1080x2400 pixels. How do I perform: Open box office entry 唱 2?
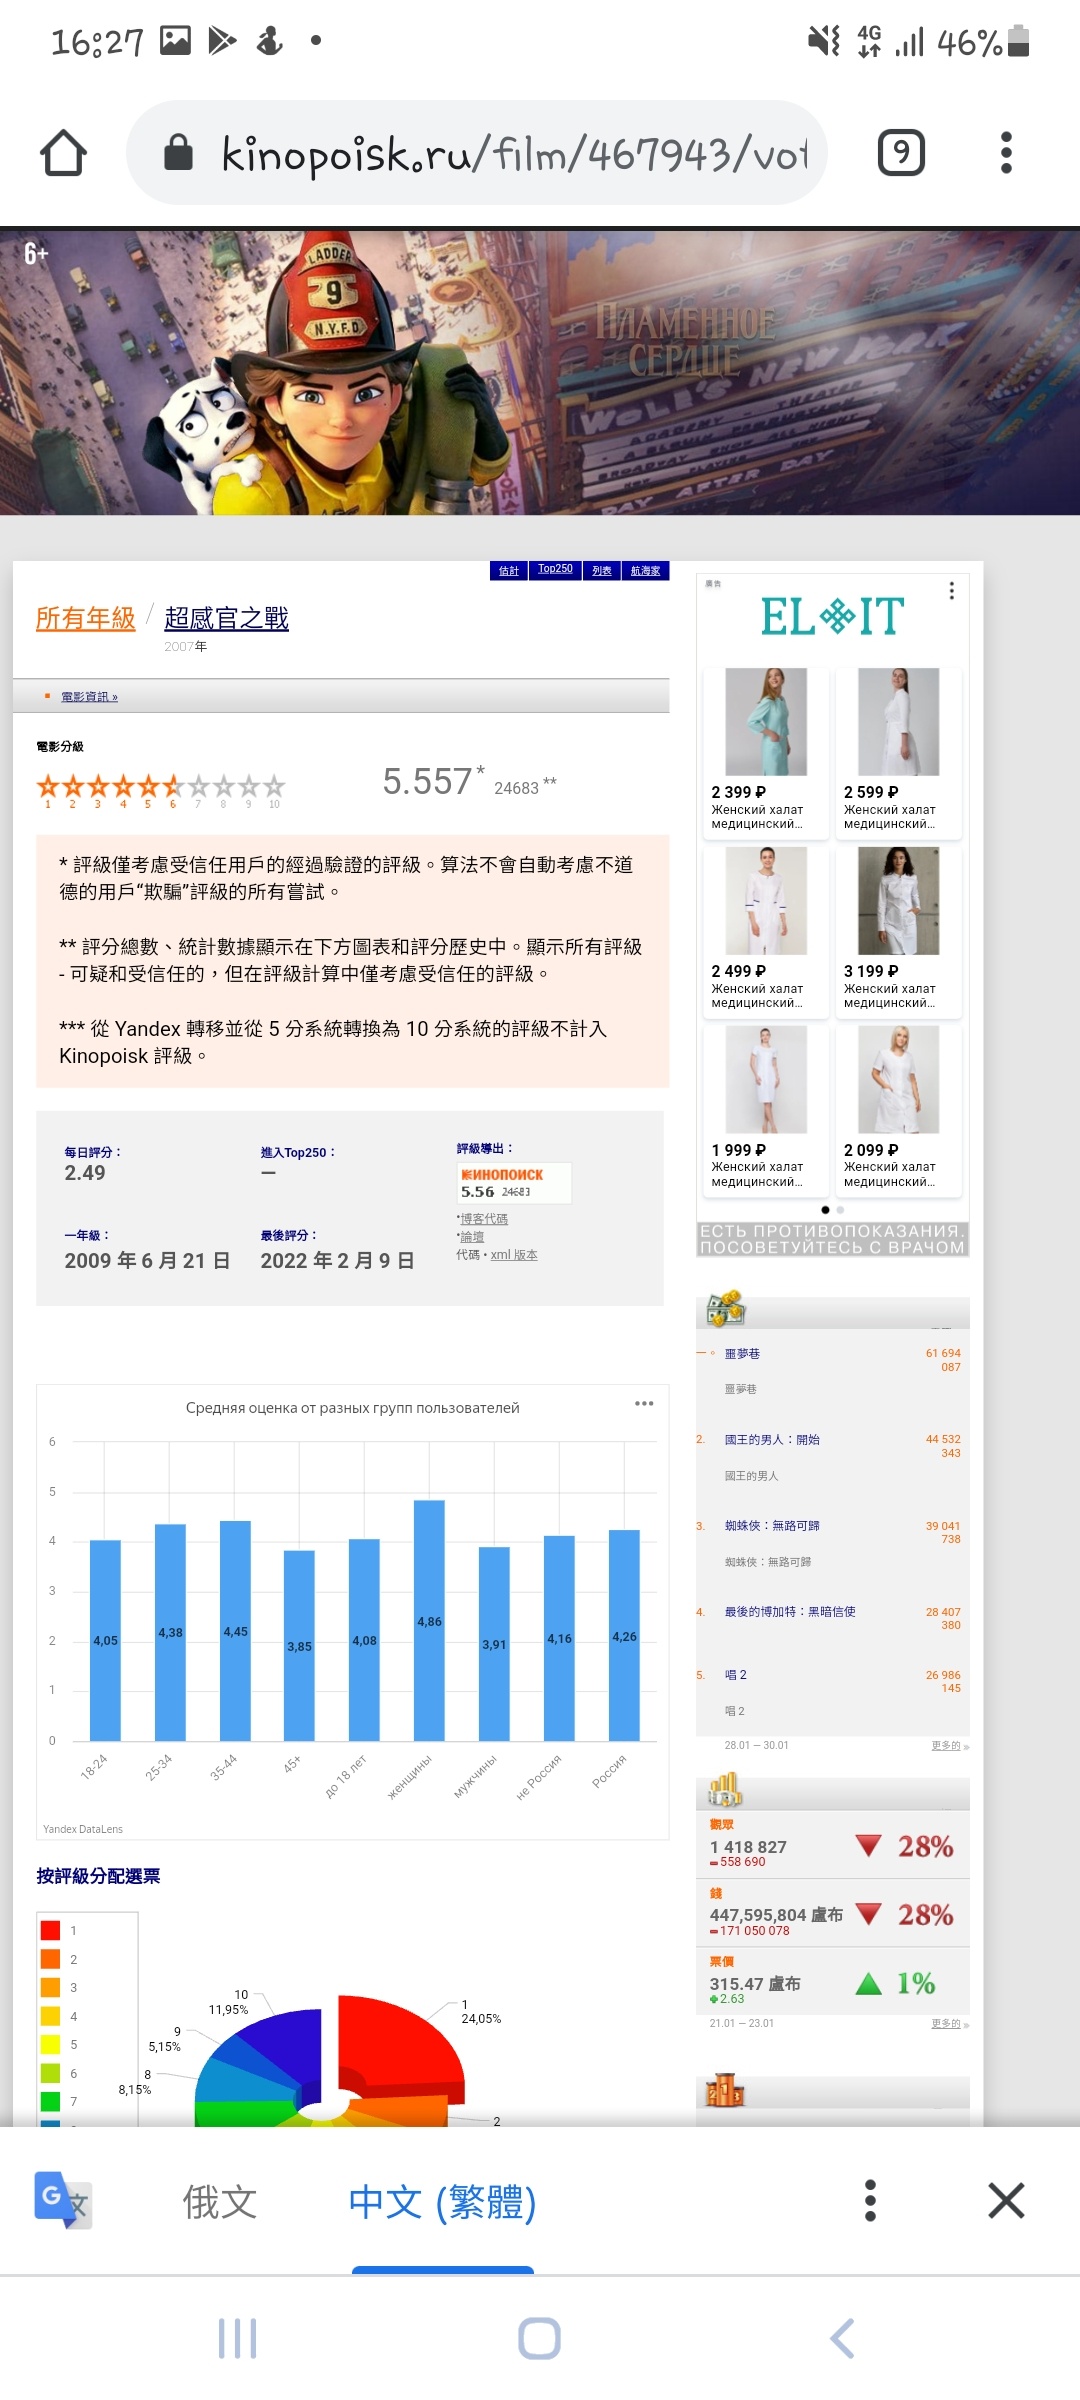point(736,1675)
